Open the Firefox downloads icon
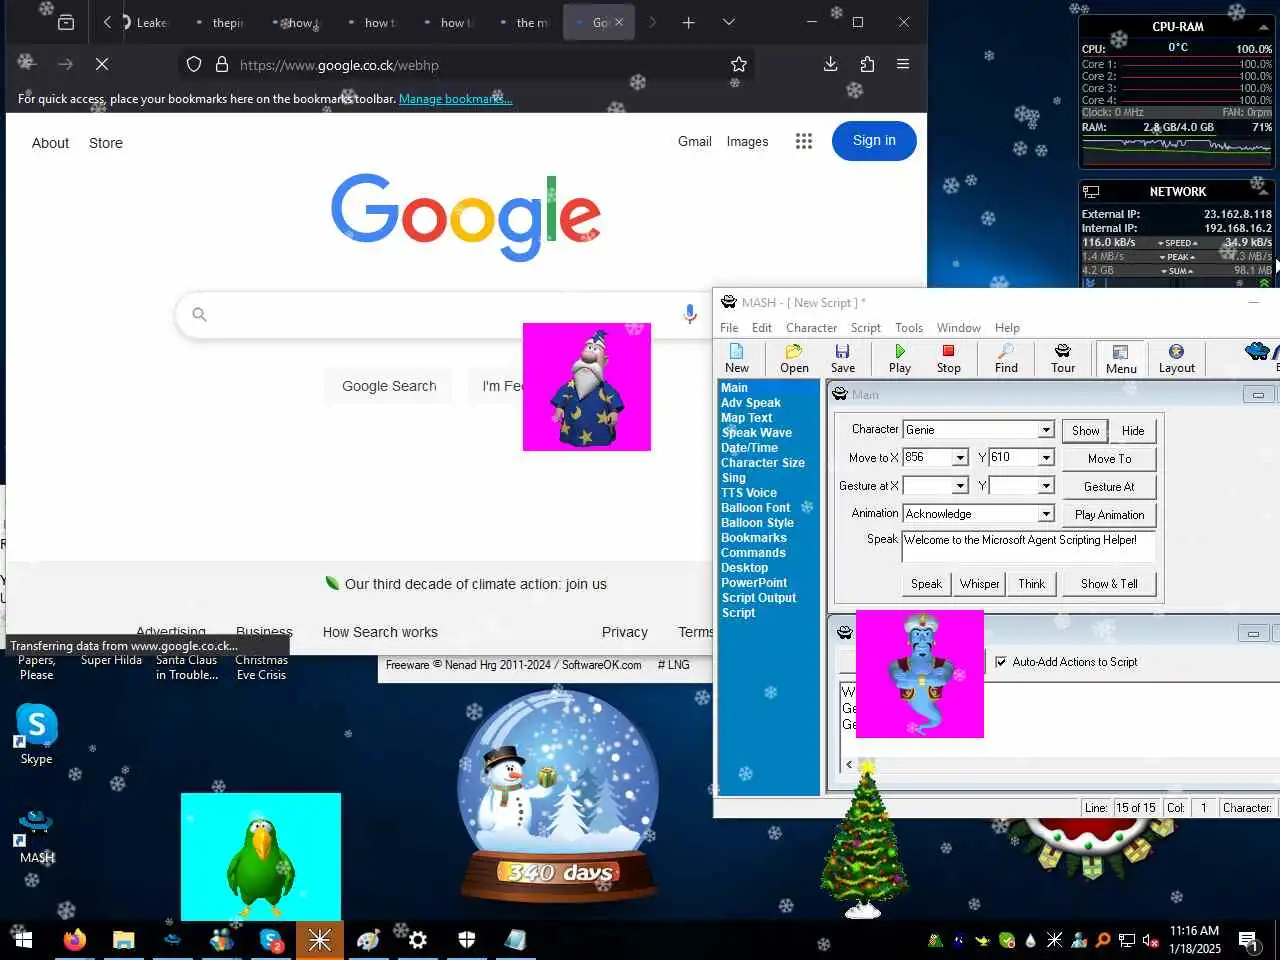 point(830,64)
